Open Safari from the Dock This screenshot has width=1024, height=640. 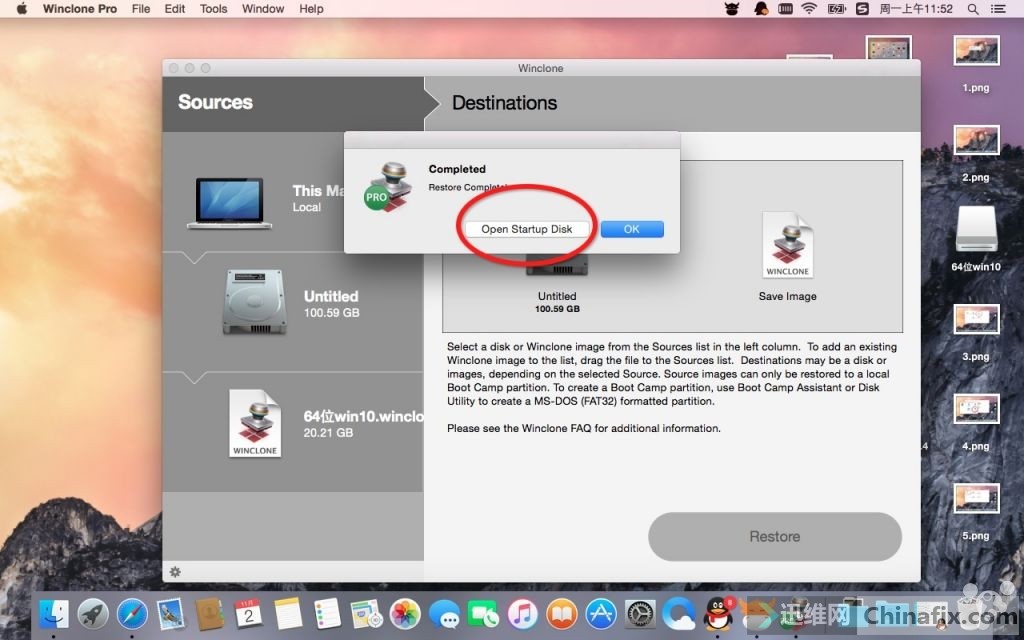(x=132, y=615)
